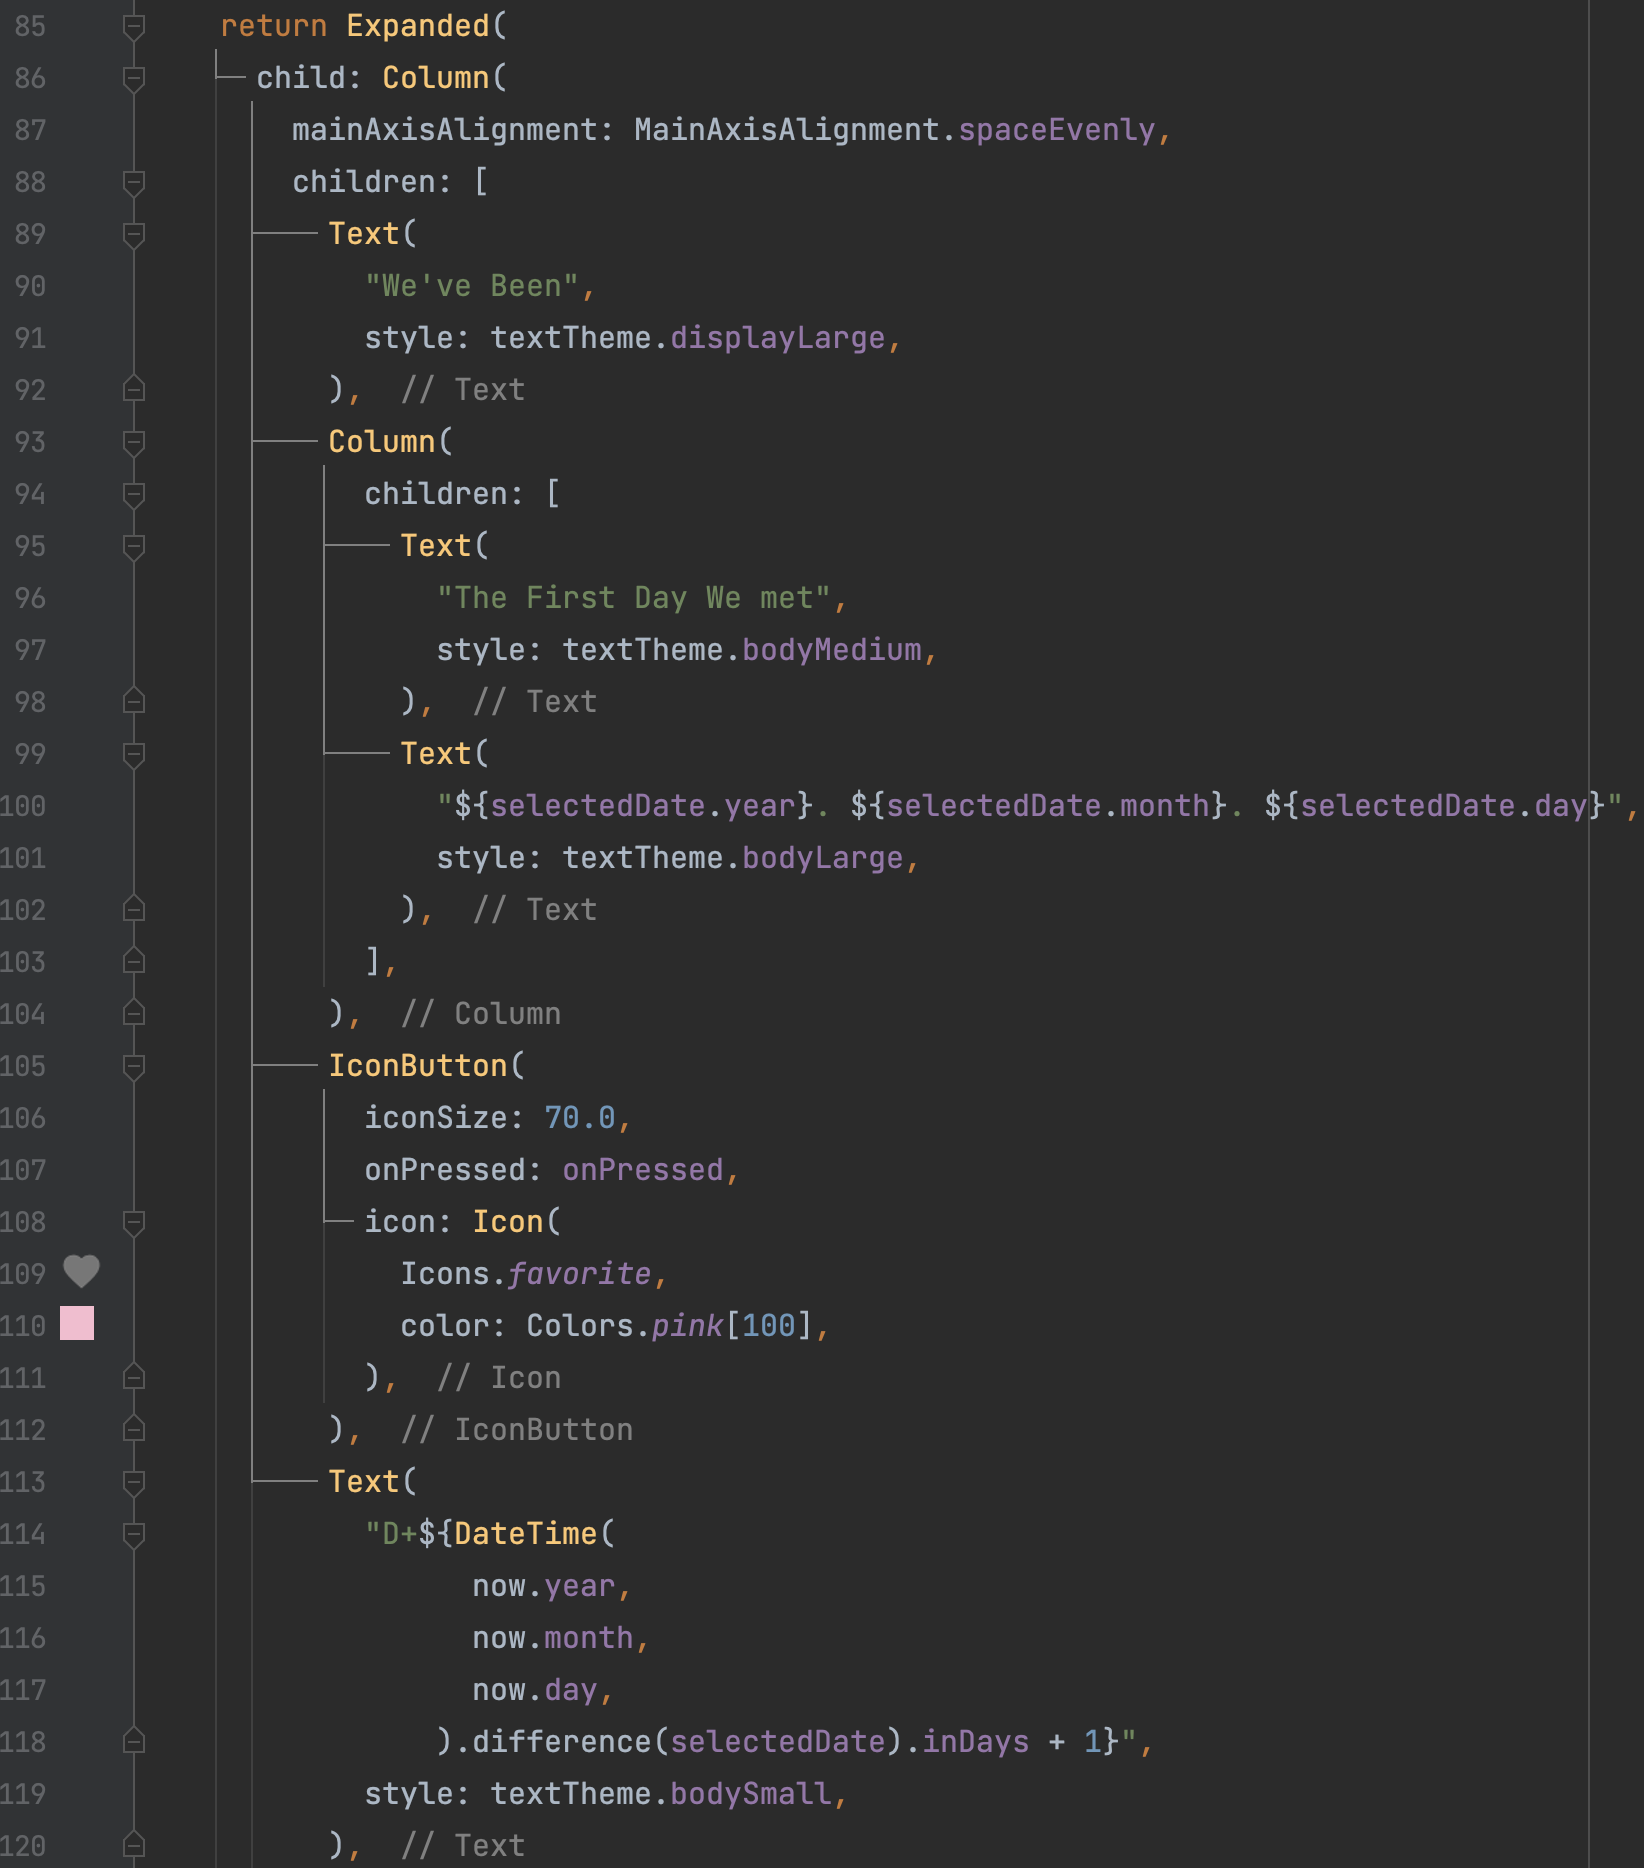
Task: Click displayLarge on line 91
Action: tap(777, 338)
